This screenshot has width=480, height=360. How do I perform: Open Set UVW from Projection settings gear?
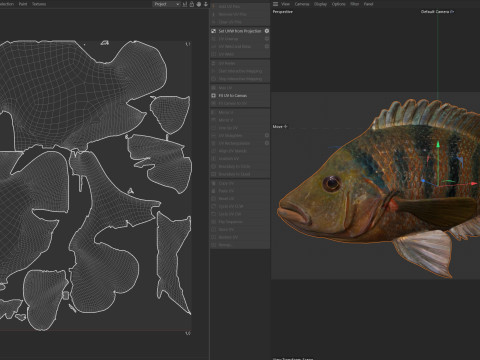[267, 31]
